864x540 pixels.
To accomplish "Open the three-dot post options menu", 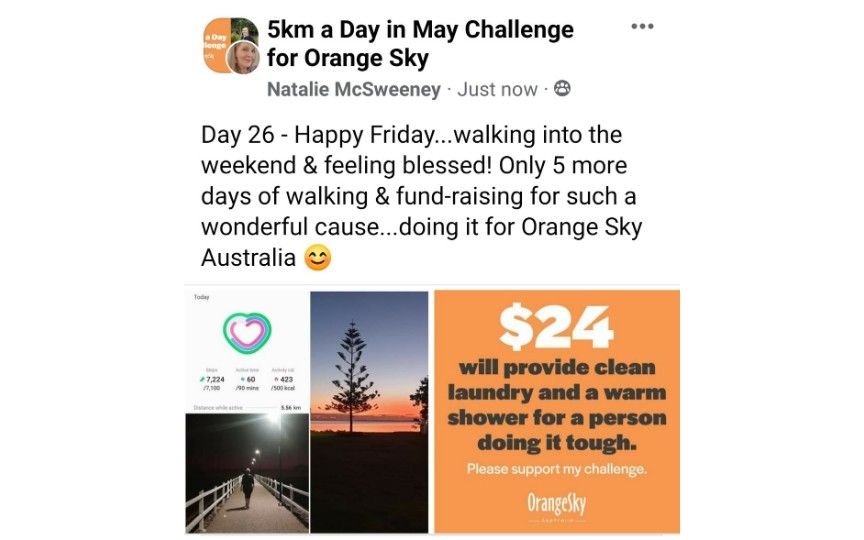I will coord(642,26).
